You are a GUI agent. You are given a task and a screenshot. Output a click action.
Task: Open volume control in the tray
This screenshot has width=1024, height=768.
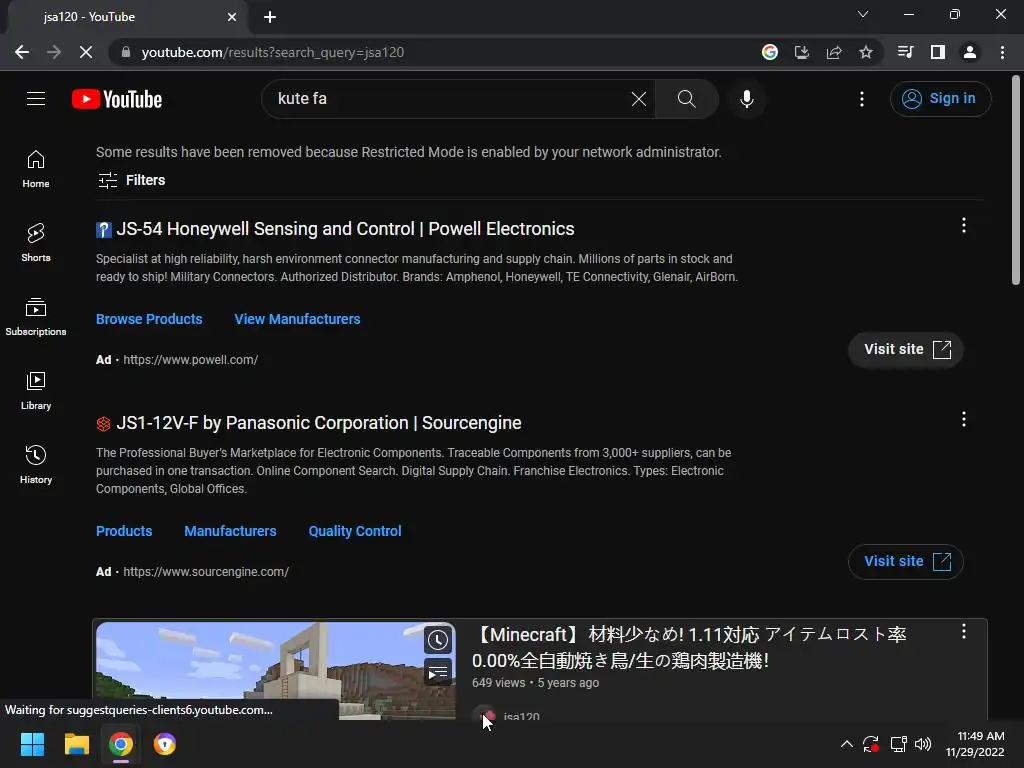pos(923,744)
